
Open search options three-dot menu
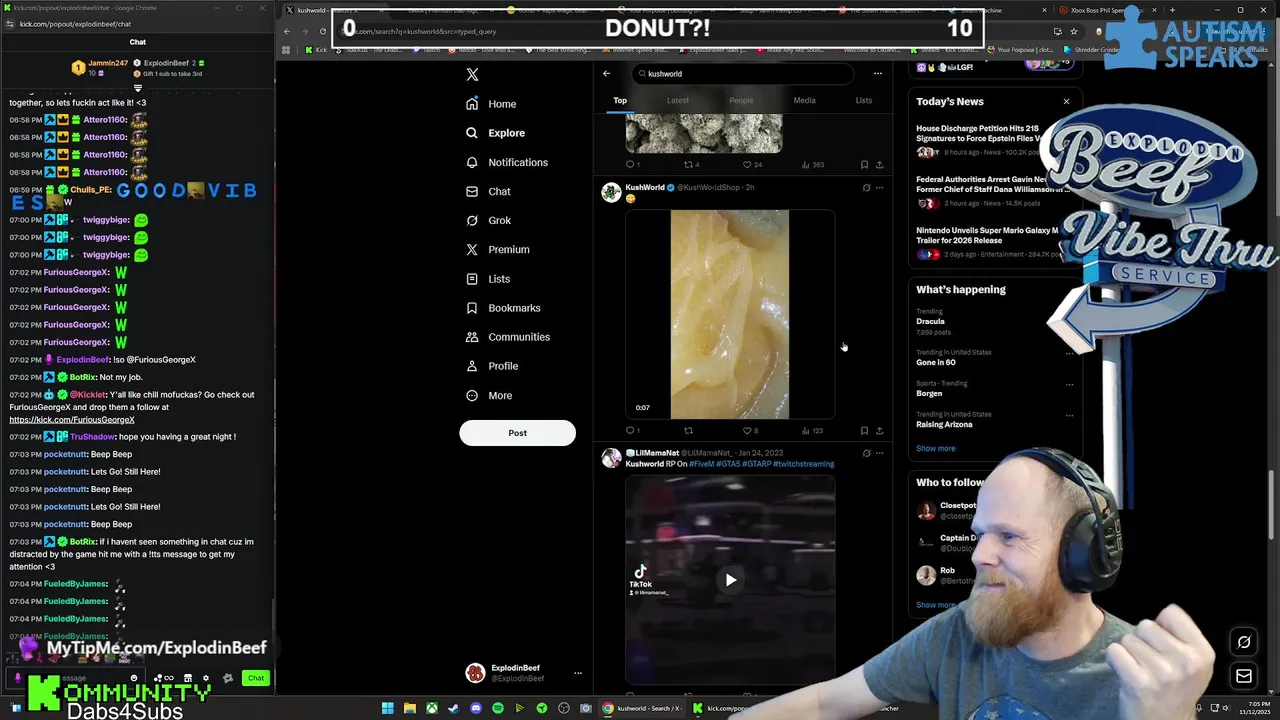(877, 73)
